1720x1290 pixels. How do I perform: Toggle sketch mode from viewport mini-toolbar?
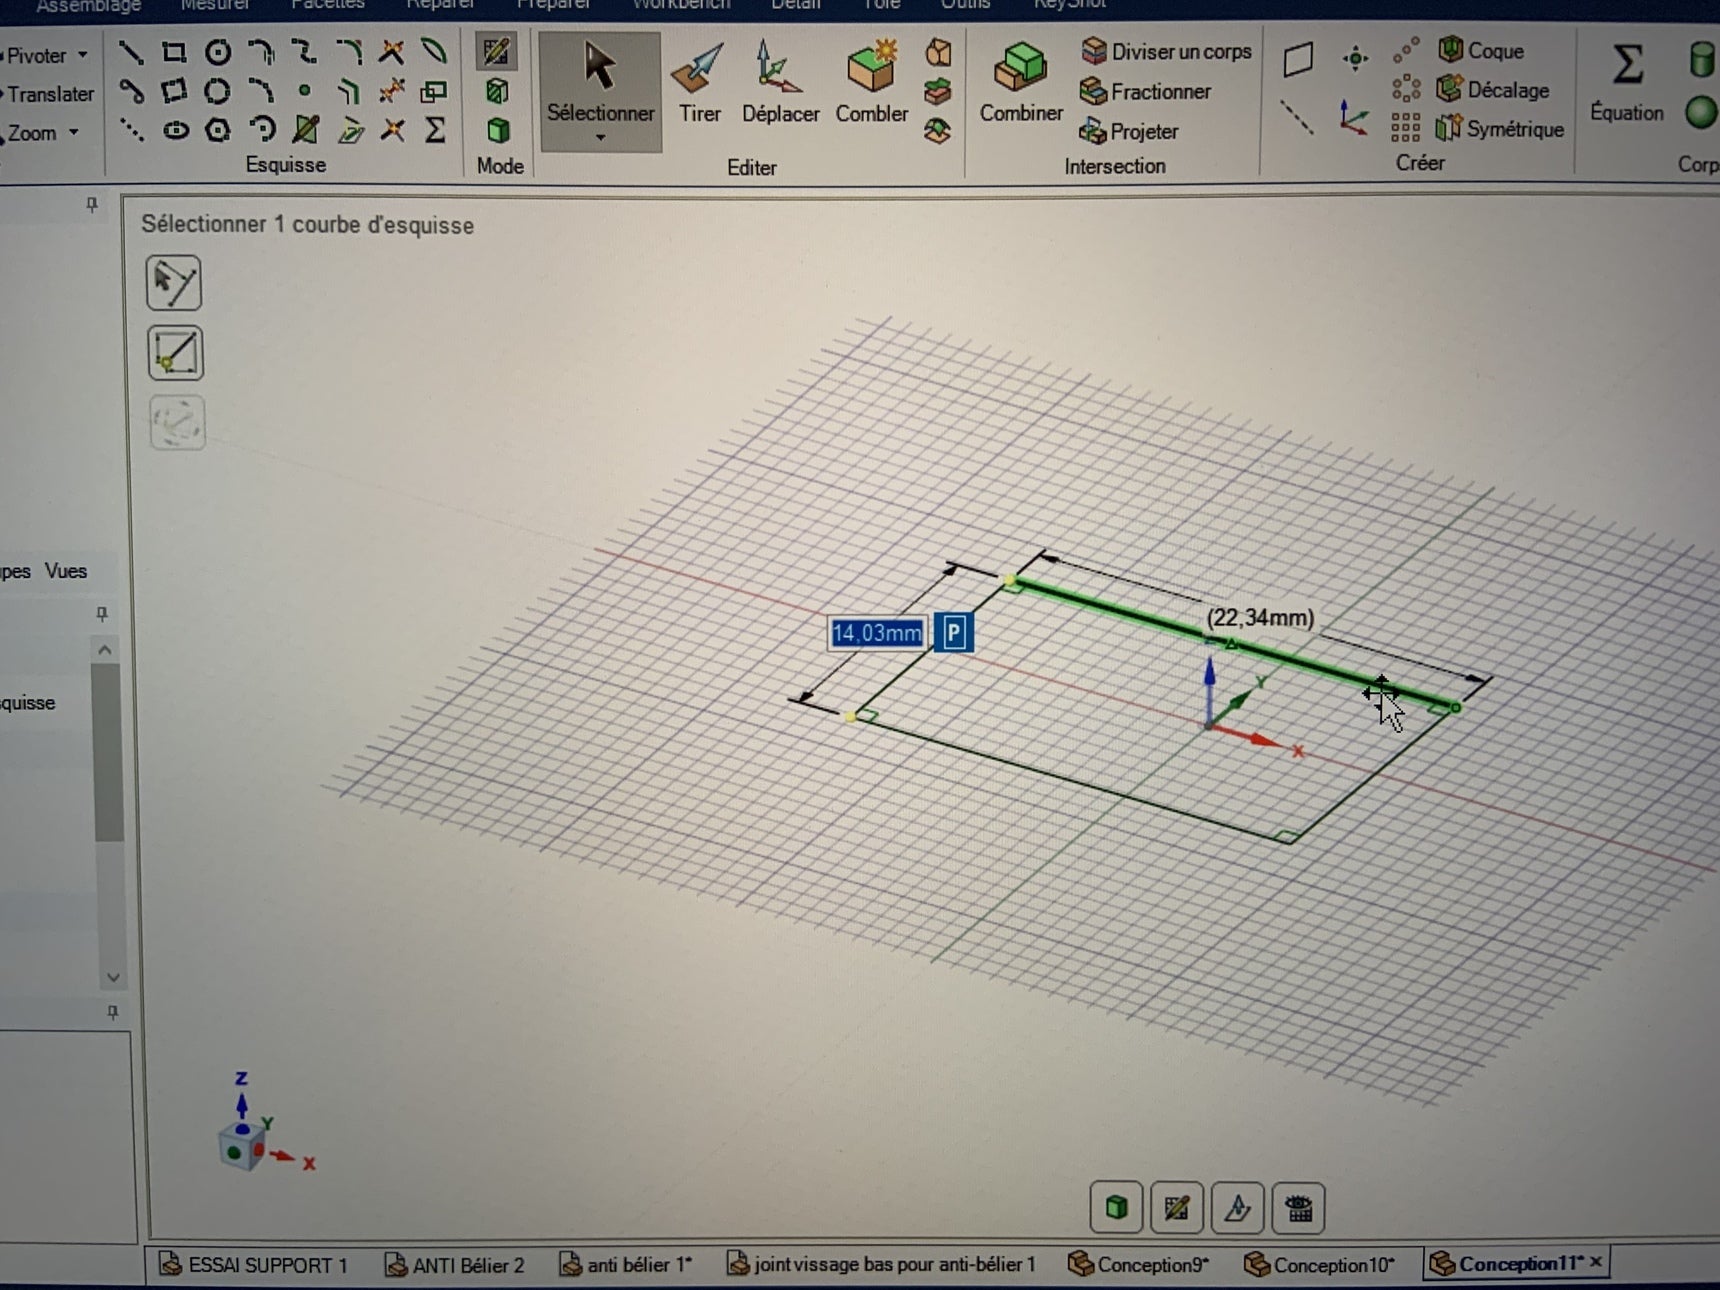point(1176,1208)
